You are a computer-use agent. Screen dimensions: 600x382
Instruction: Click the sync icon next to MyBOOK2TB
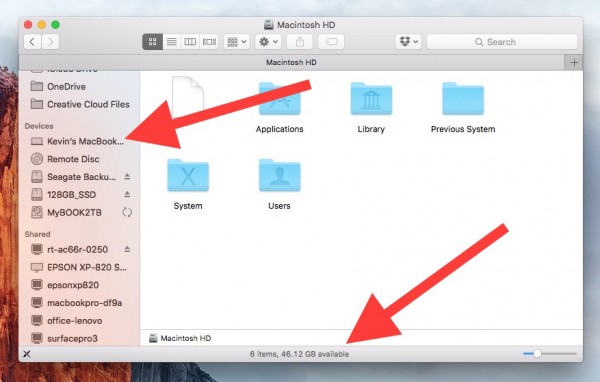click(127, 212)
